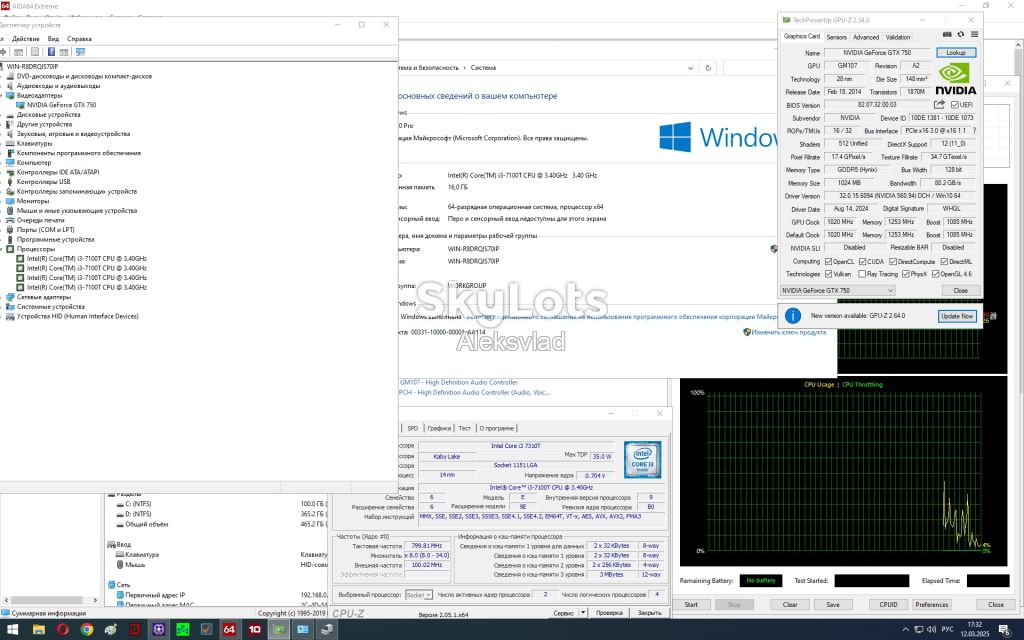This screenshot has height=640, width=1024.
Task: Switch to the Advanced tab in GPU-Z
Action: [x=866, y=37]
